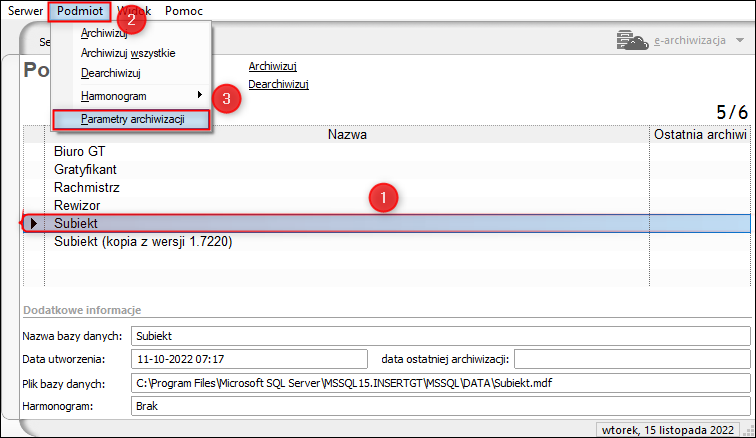Click the Ostatnia archiwi column header
The height and width of the screenshot is (438, 756).
click(700, 134)
